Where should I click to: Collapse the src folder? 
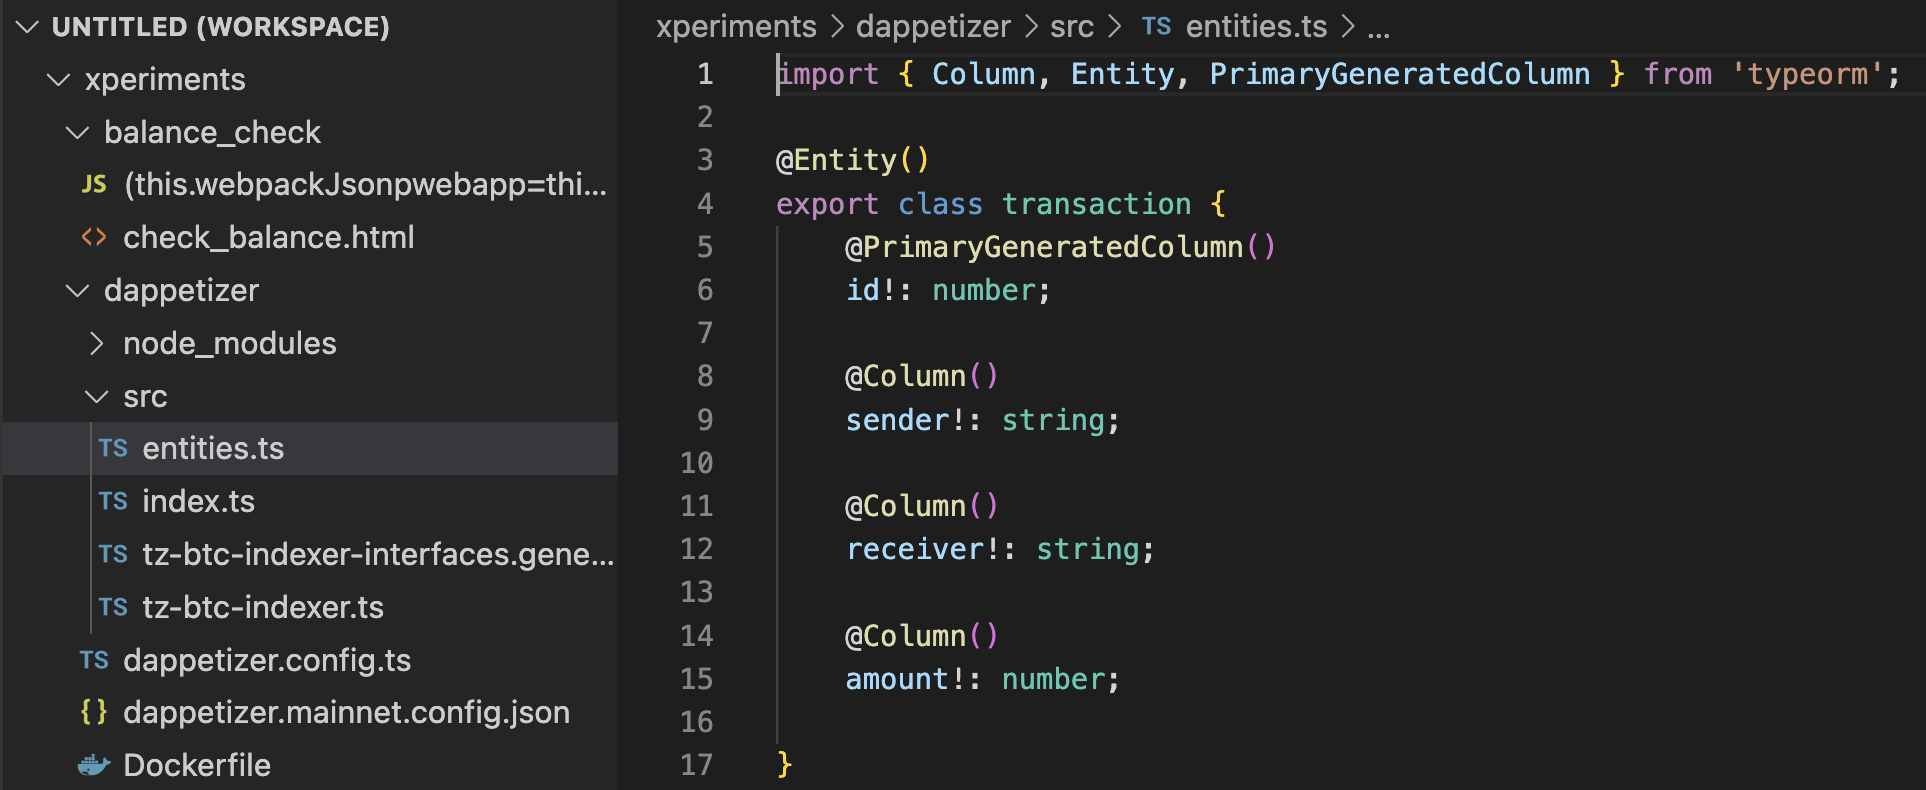coord(96,397)
